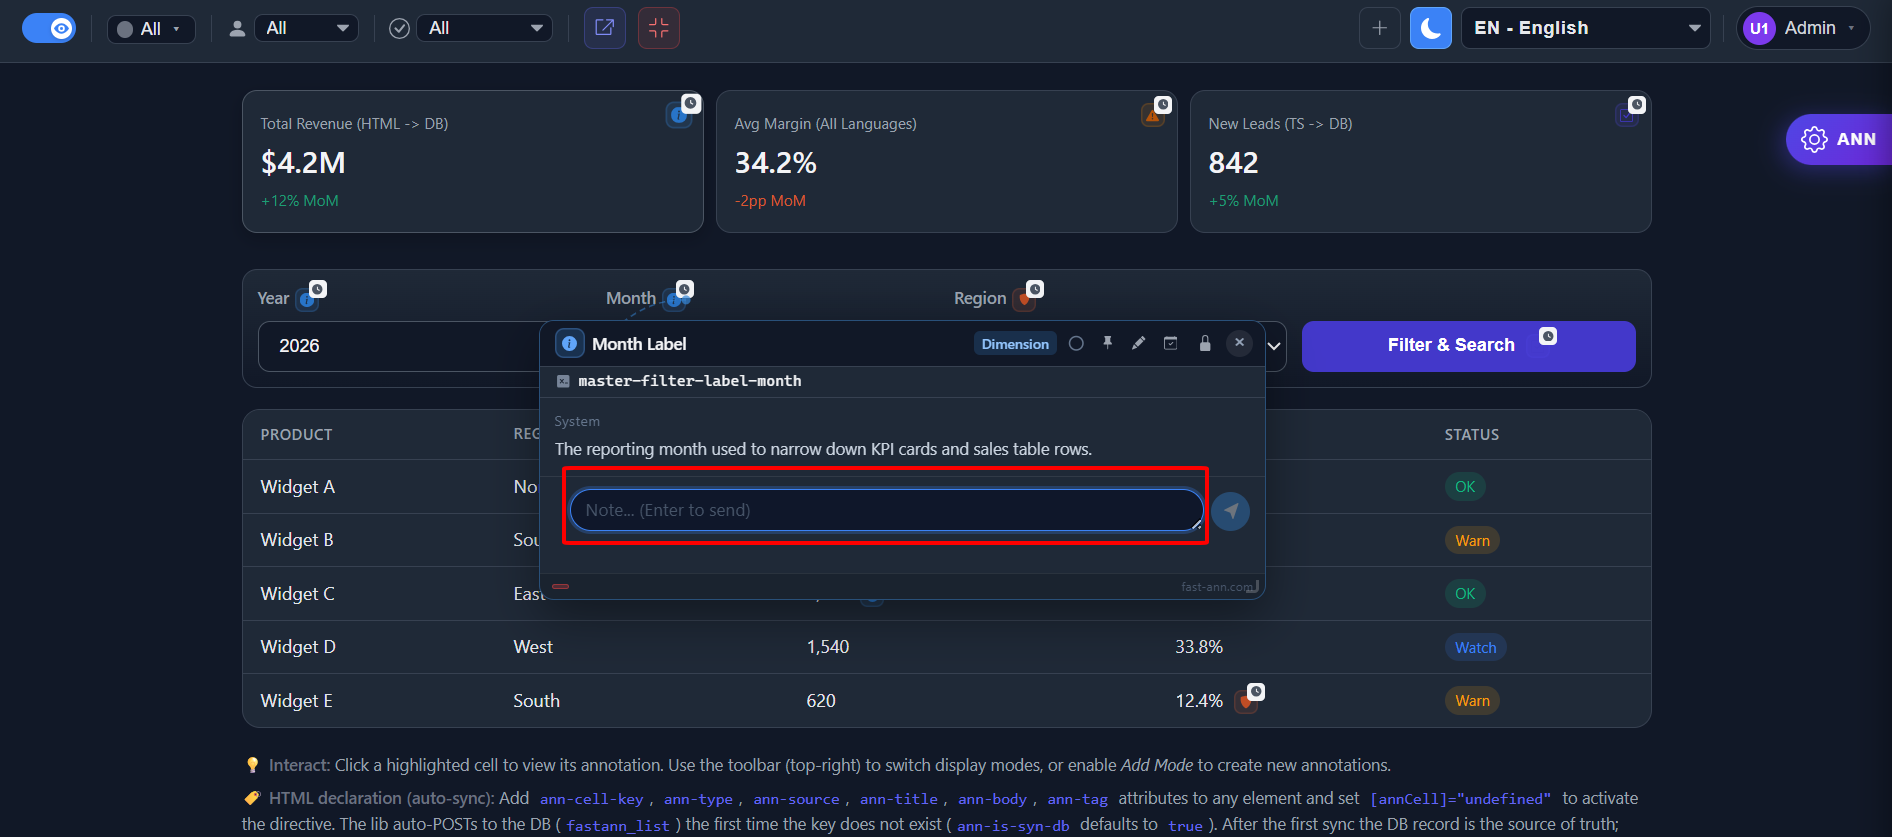This screenshot has height=837, width=1892.
Task: Click the Widget C product cell
Action: pos(298,594)
